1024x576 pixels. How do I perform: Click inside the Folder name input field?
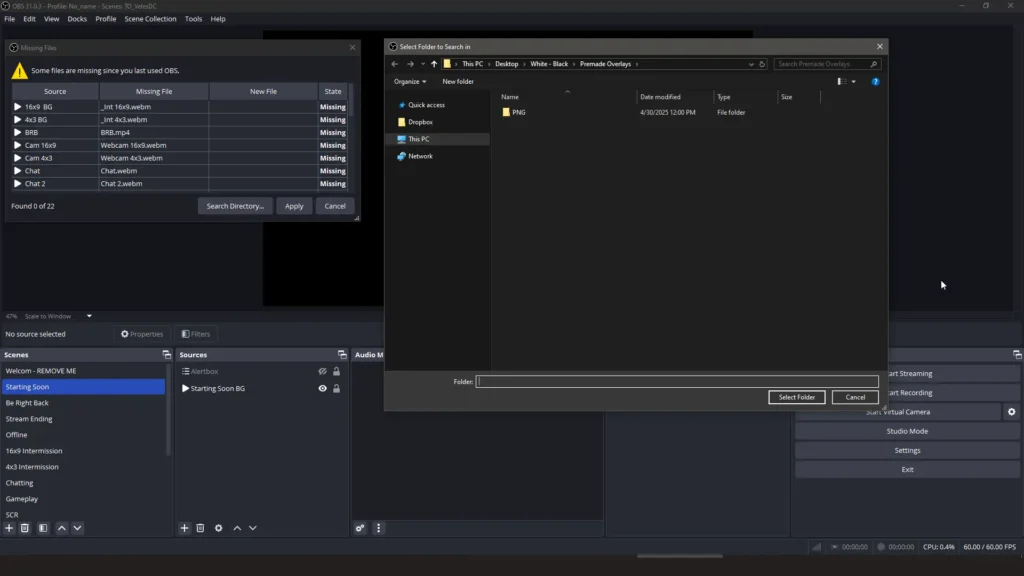point(677,381)
